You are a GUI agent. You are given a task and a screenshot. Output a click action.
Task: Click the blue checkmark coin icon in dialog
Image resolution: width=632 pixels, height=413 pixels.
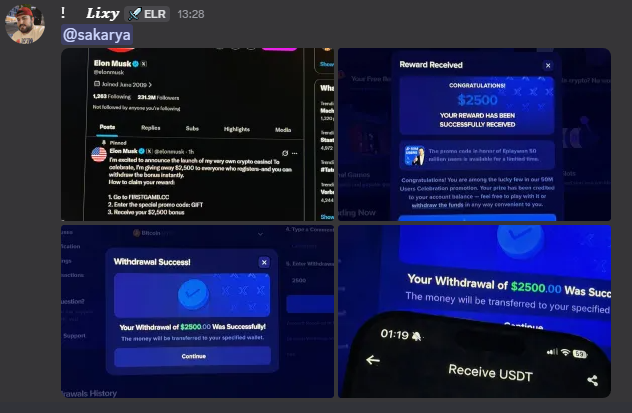(x=193, y=294)
